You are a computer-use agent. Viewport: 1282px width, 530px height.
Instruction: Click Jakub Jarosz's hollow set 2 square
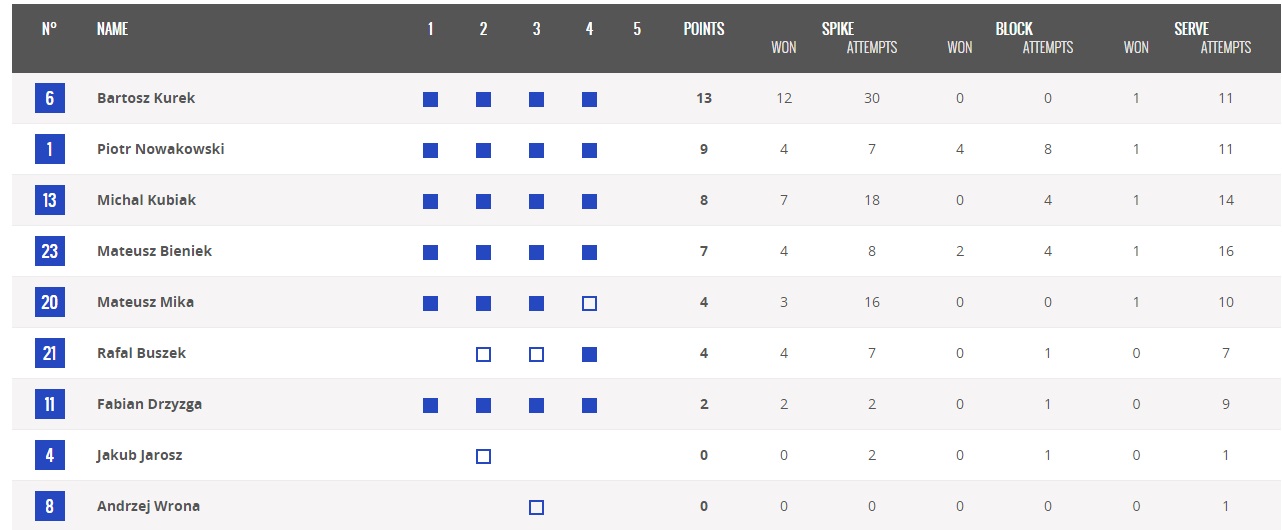click(483, 456)
